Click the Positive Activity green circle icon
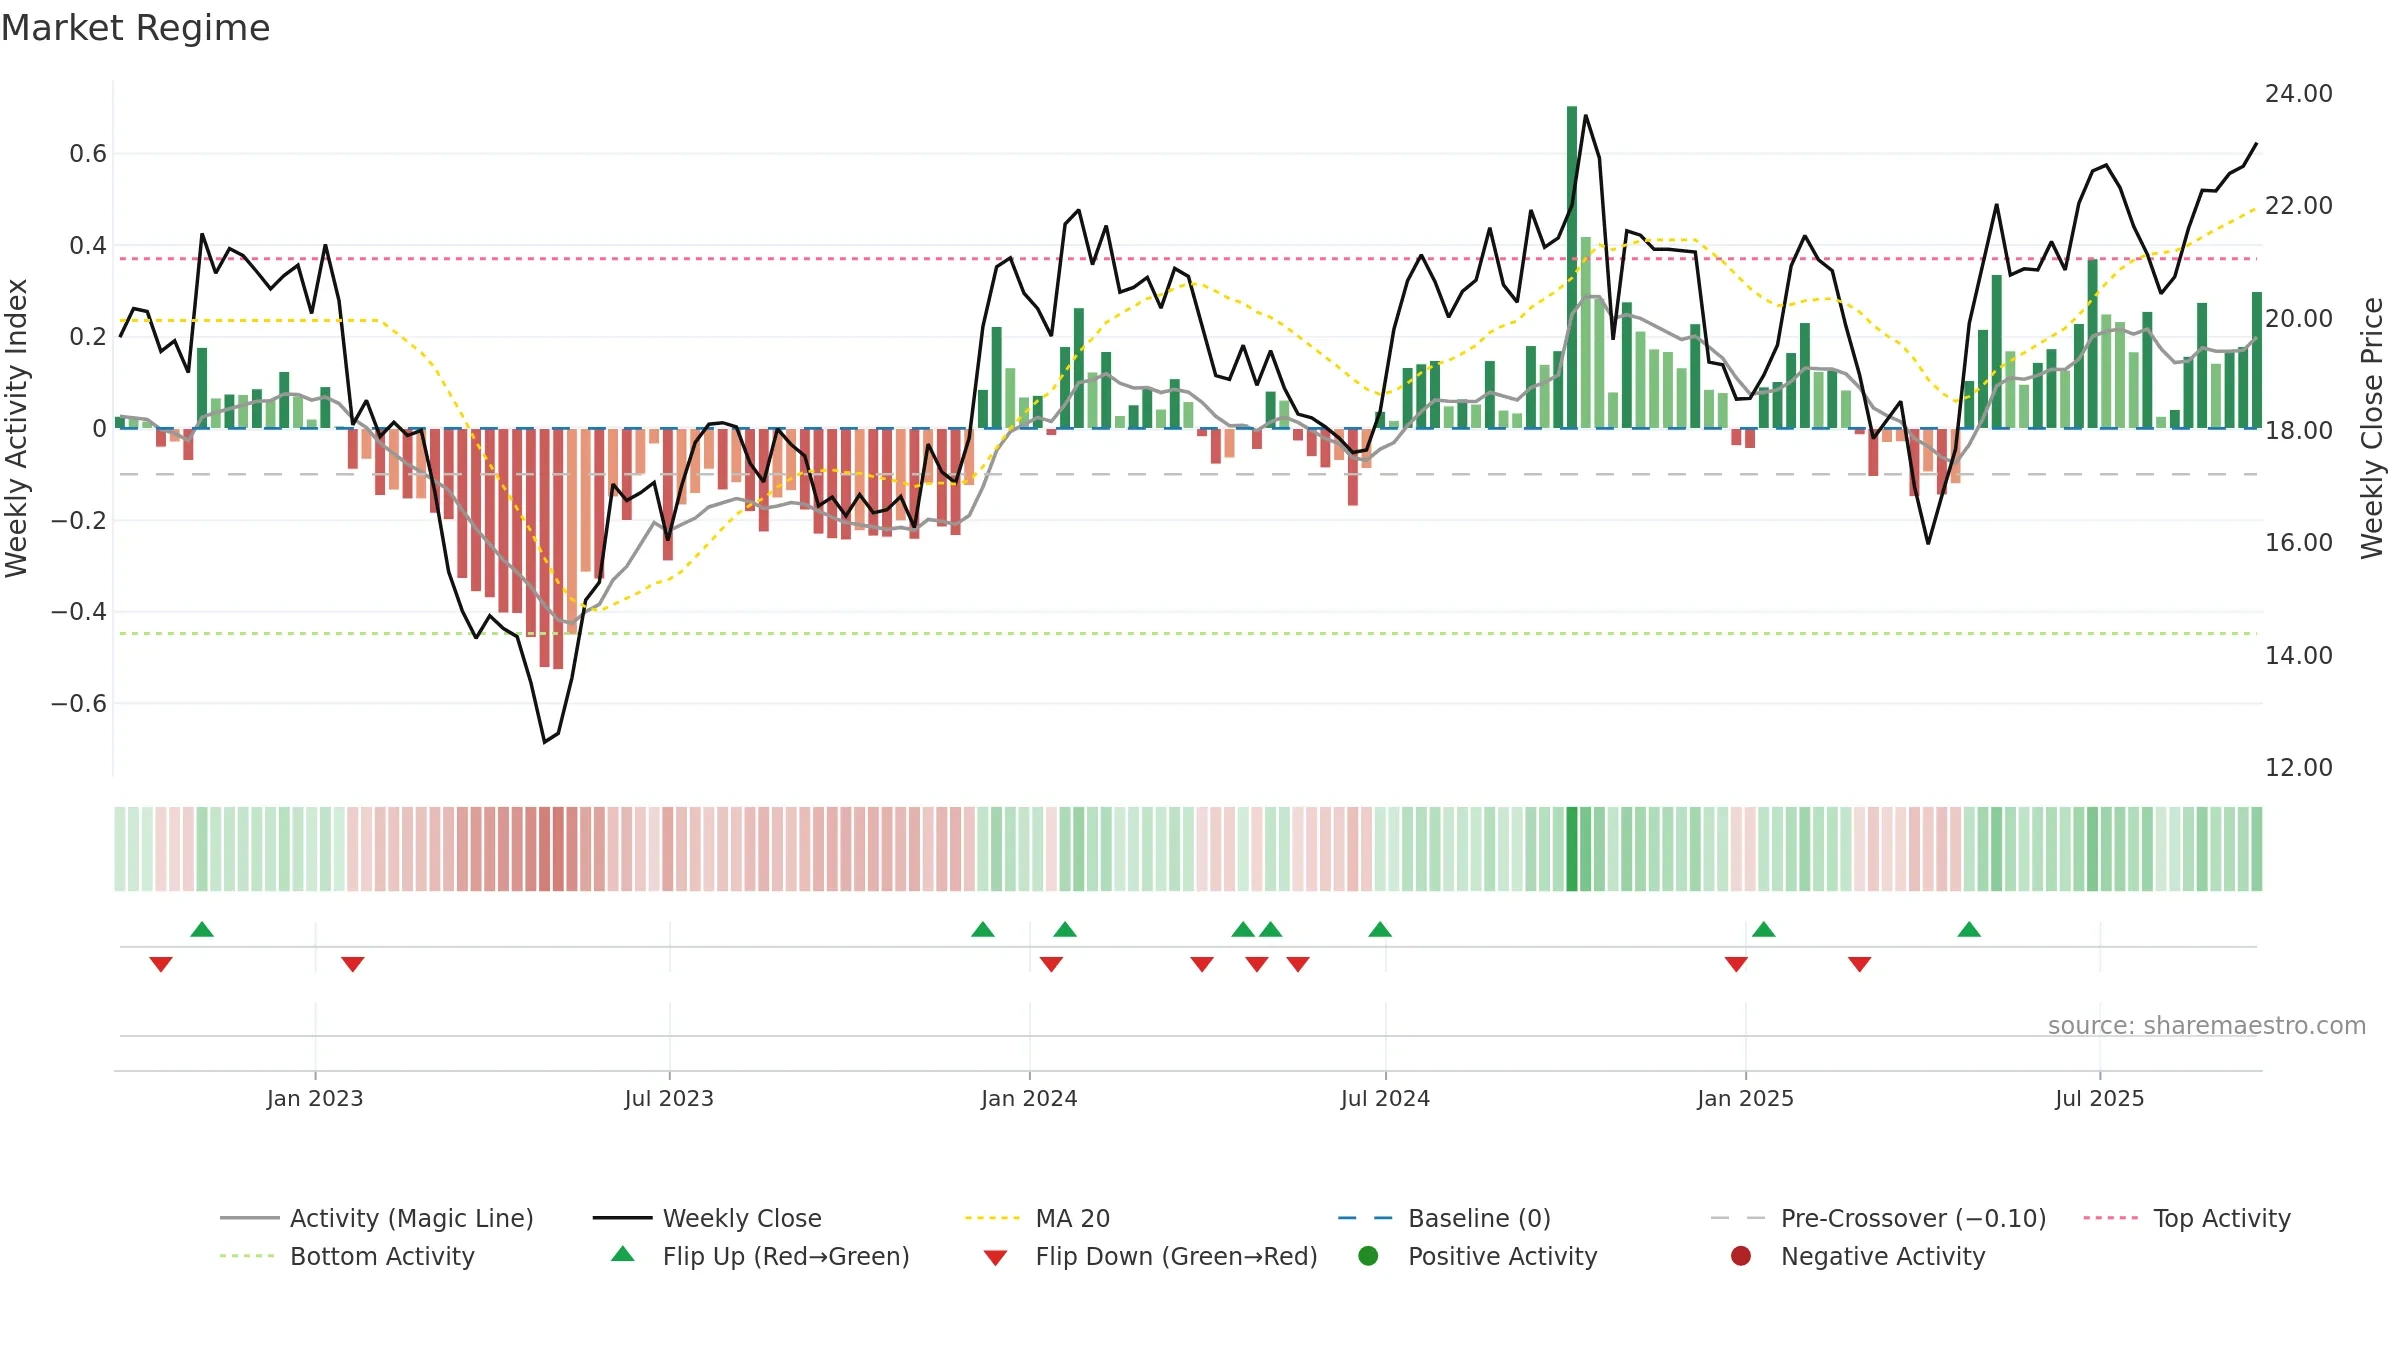The image size is (2400, 1350). (1368, 1255)
